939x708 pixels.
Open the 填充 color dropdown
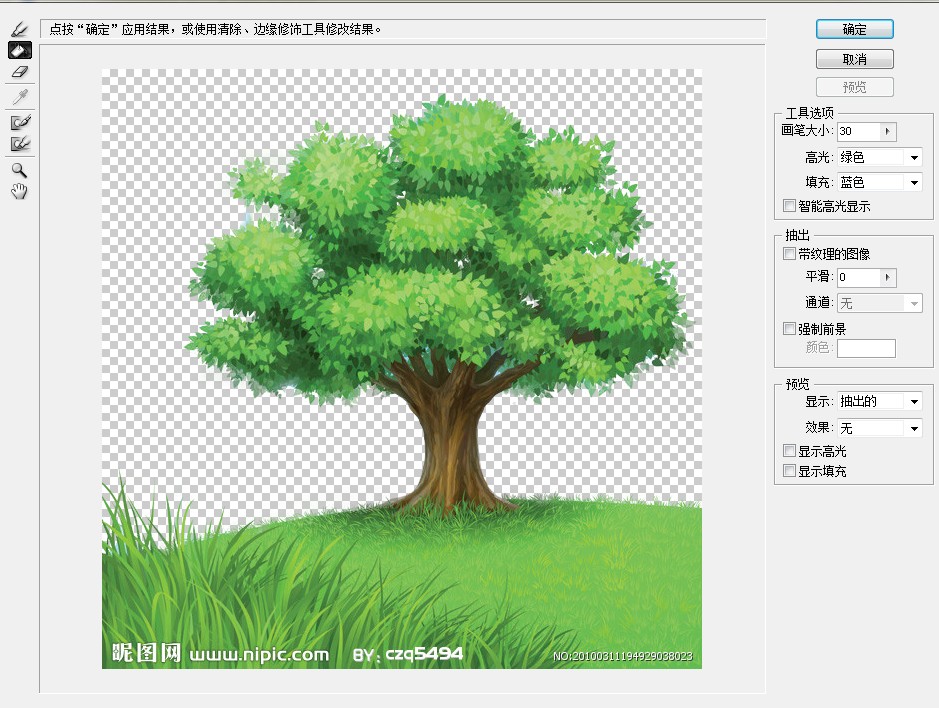coord(913,183)
